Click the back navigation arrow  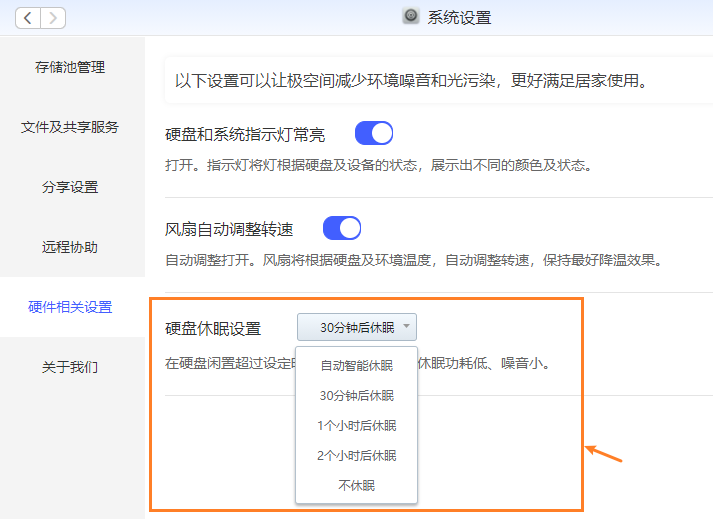click(28, 17)
